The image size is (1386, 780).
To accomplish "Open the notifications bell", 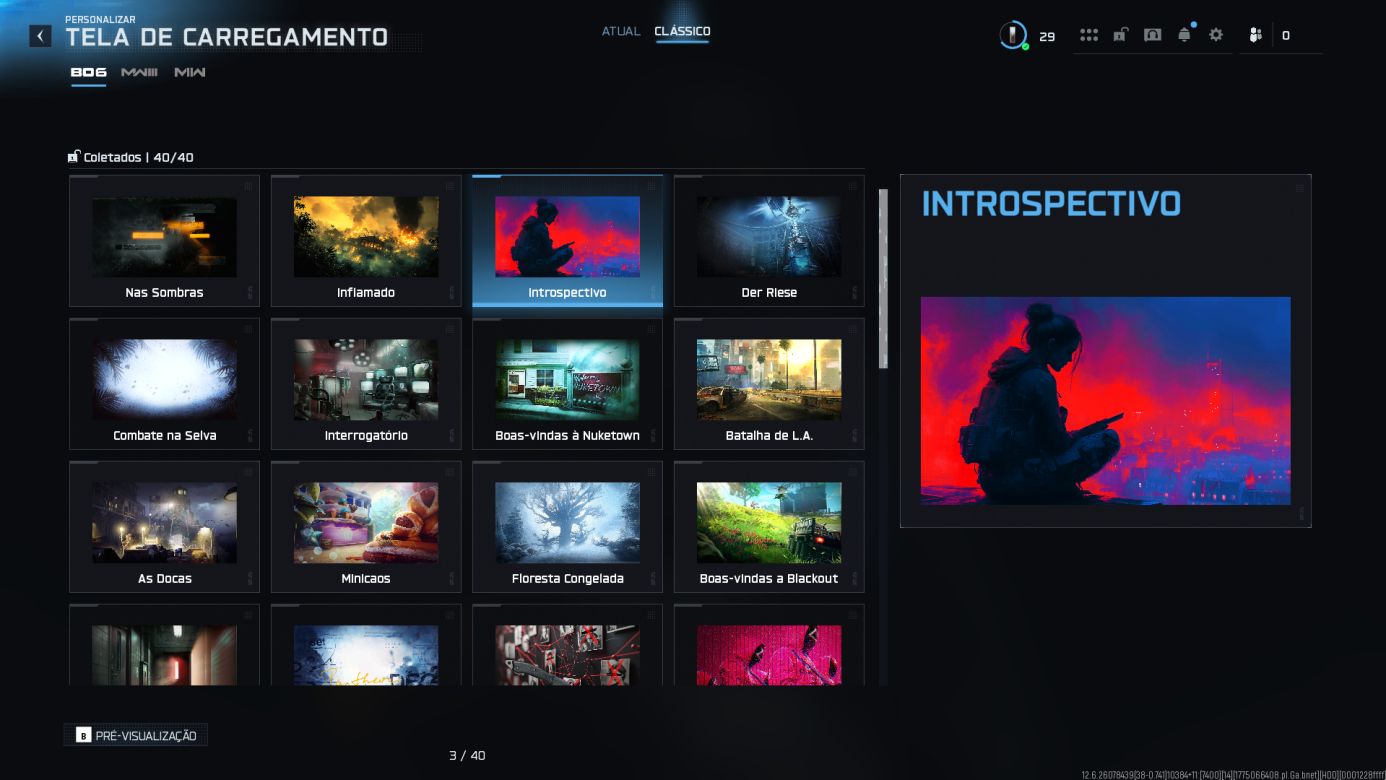I will coord(1185,35).
